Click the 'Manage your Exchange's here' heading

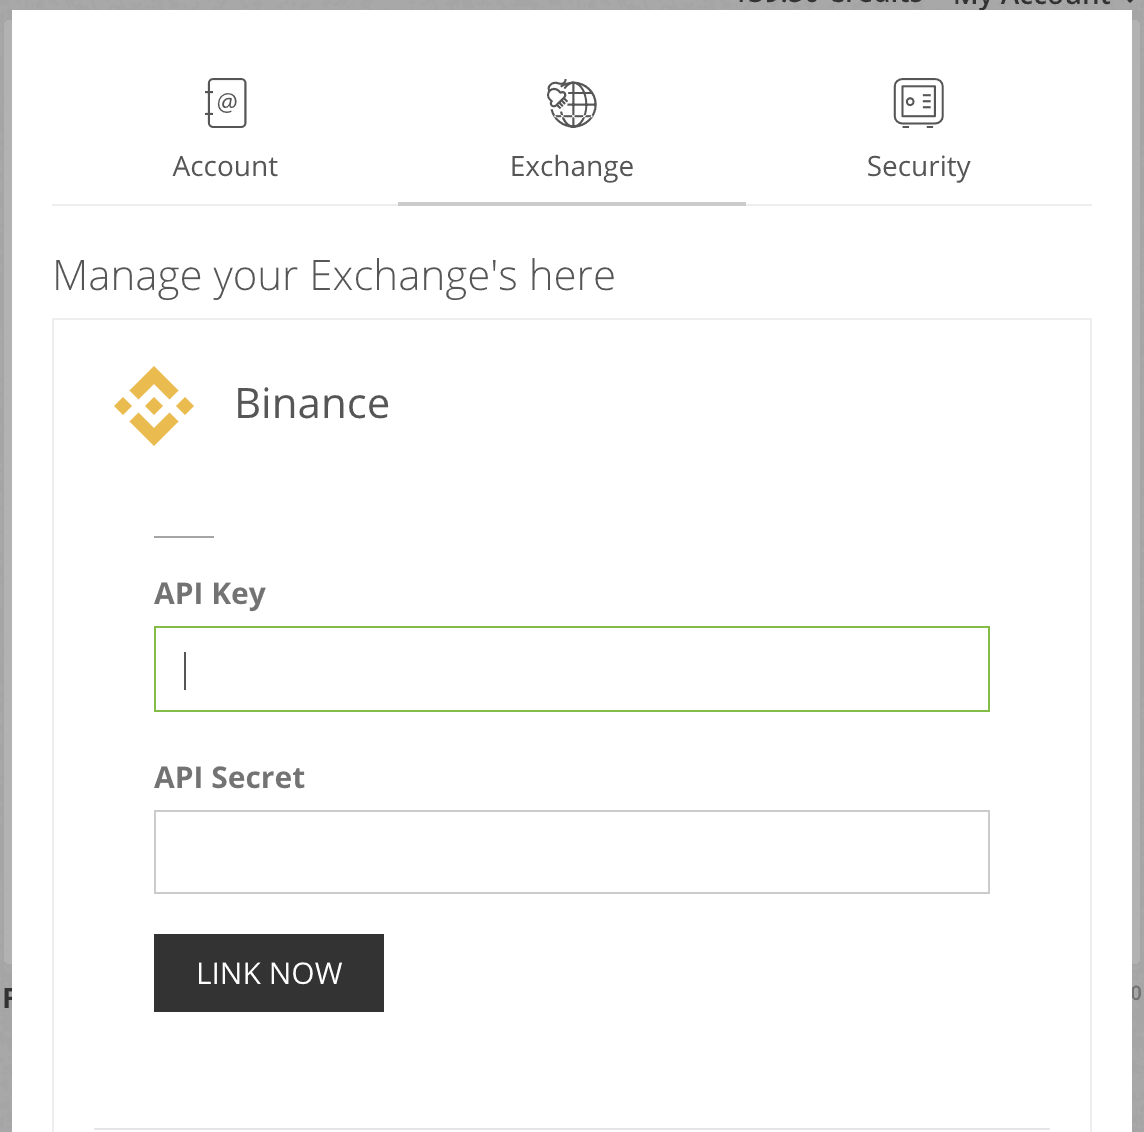(334, 276)
